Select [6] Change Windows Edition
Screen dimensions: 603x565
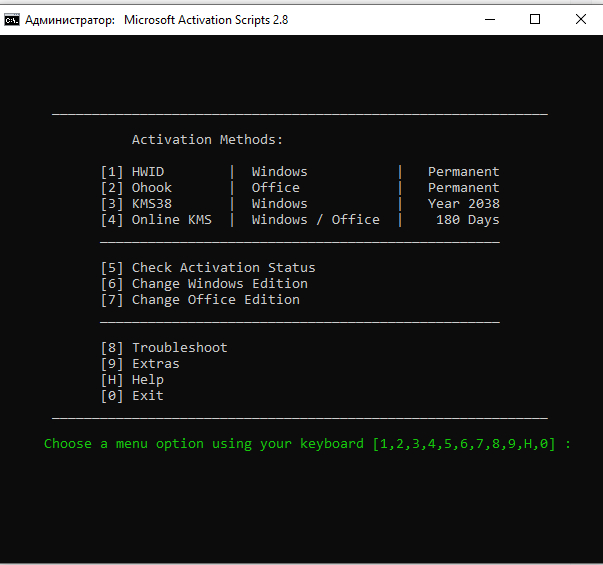[x=204, y=284]
